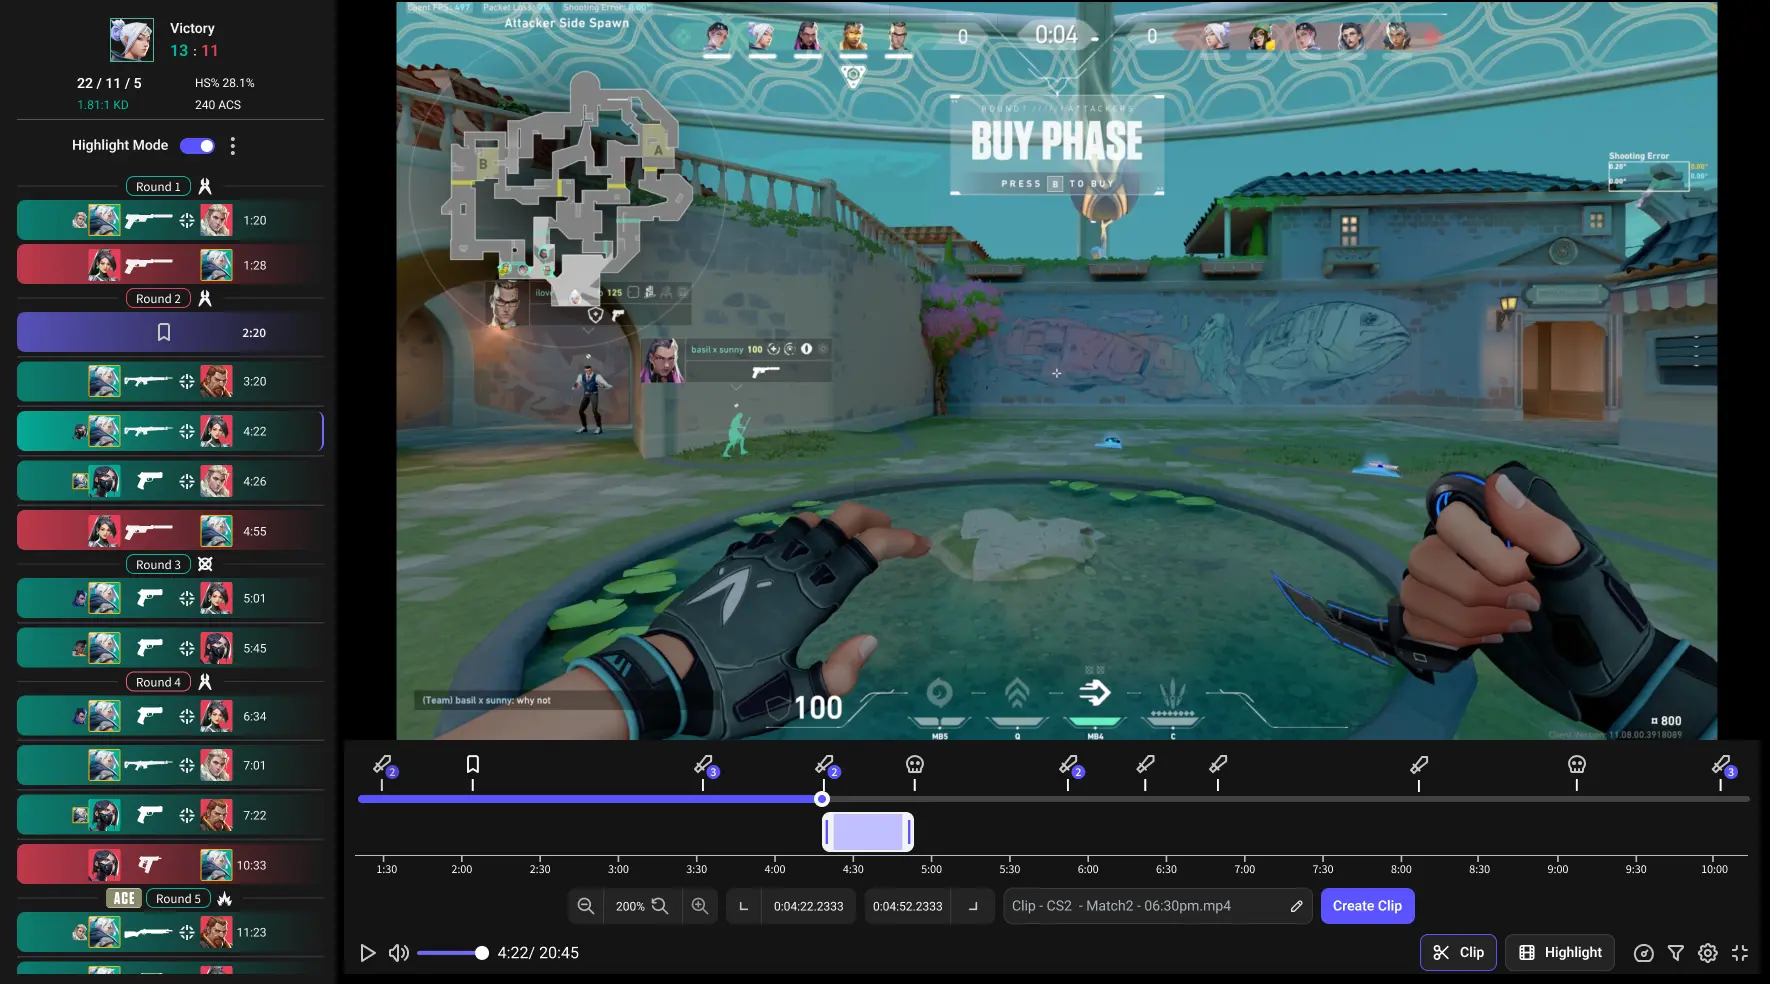The height and width of the screenshot is (984, 1770).
Task: Jump to second skull marker near 9:00
Action: click(1577, 765)
